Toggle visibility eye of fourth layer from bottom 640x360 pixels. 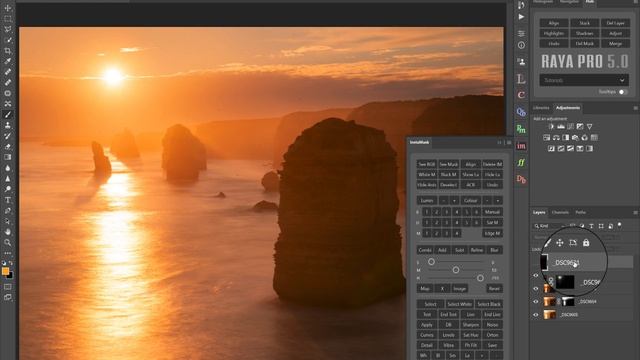coord(536,276)
